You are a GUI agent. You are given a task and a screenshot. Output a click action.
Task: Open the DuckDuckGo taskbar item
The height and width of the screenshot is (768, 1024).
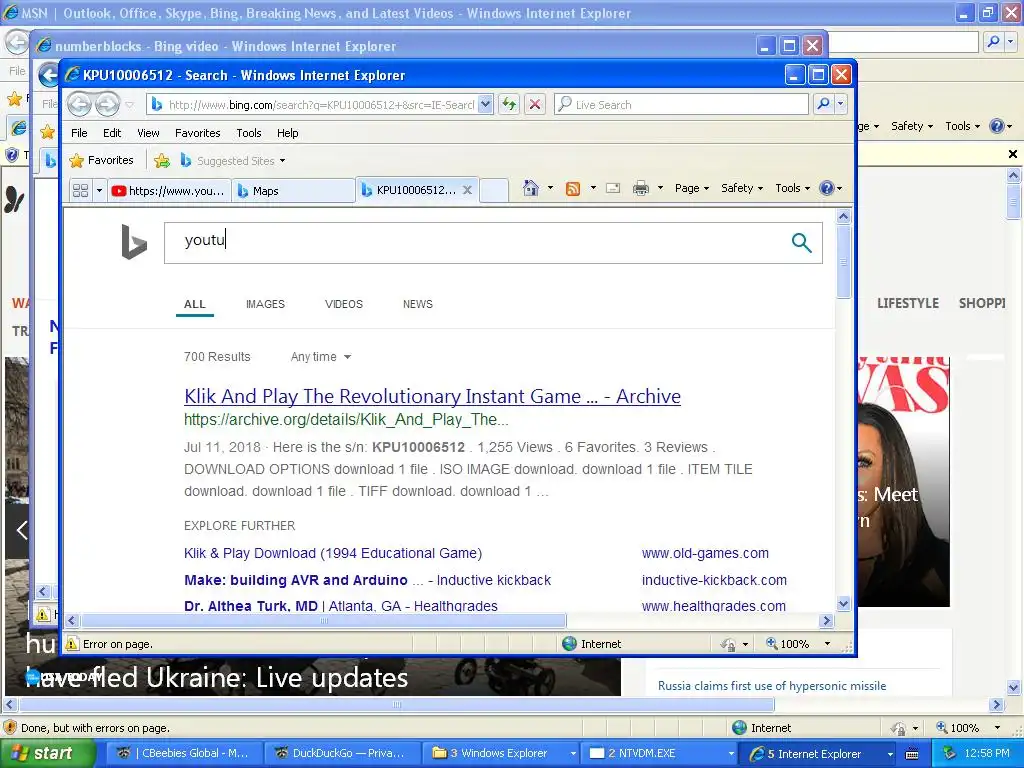click(x=342, y=753)
